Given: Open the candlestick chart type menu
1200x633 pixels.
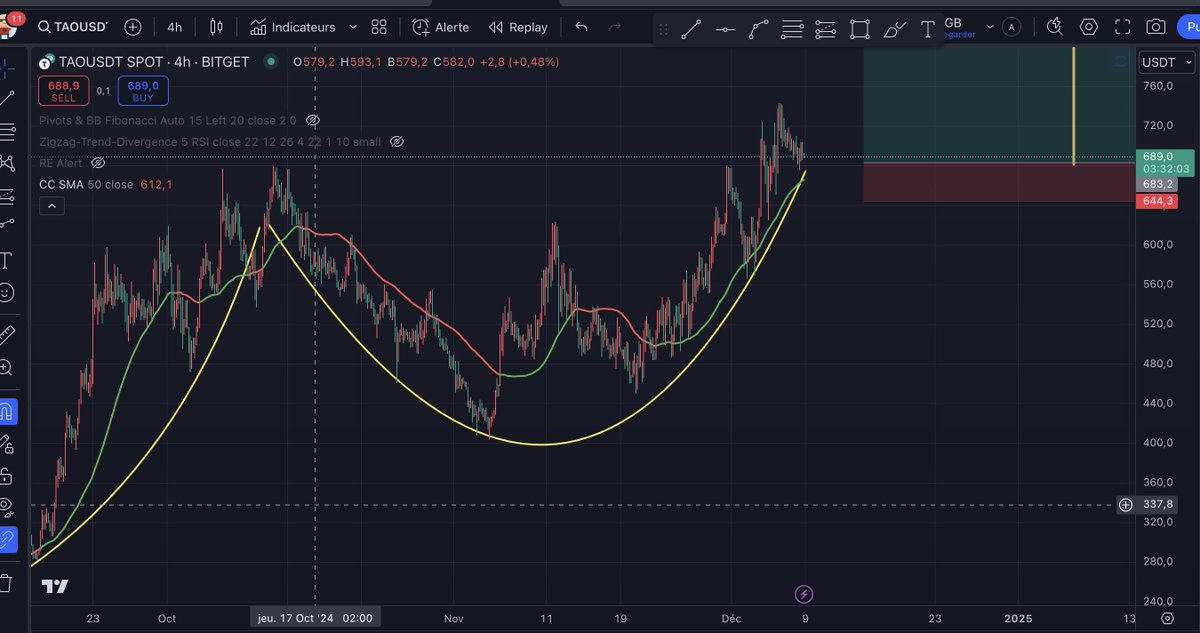Looking at the screenshot, I should [x=217, y=27].
